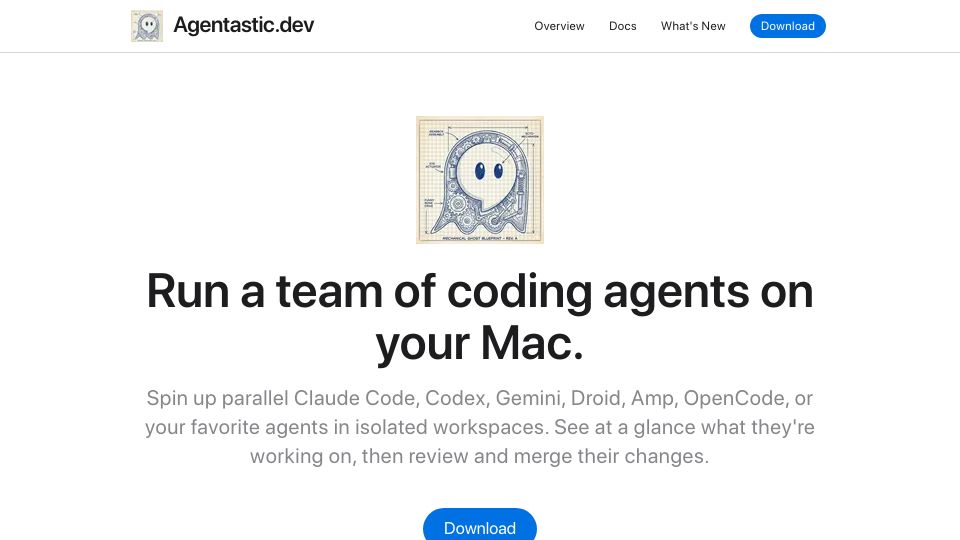The image size is (960, 540).
Task: Open the Agentastic.dev site title link
Action: [244, 25]
